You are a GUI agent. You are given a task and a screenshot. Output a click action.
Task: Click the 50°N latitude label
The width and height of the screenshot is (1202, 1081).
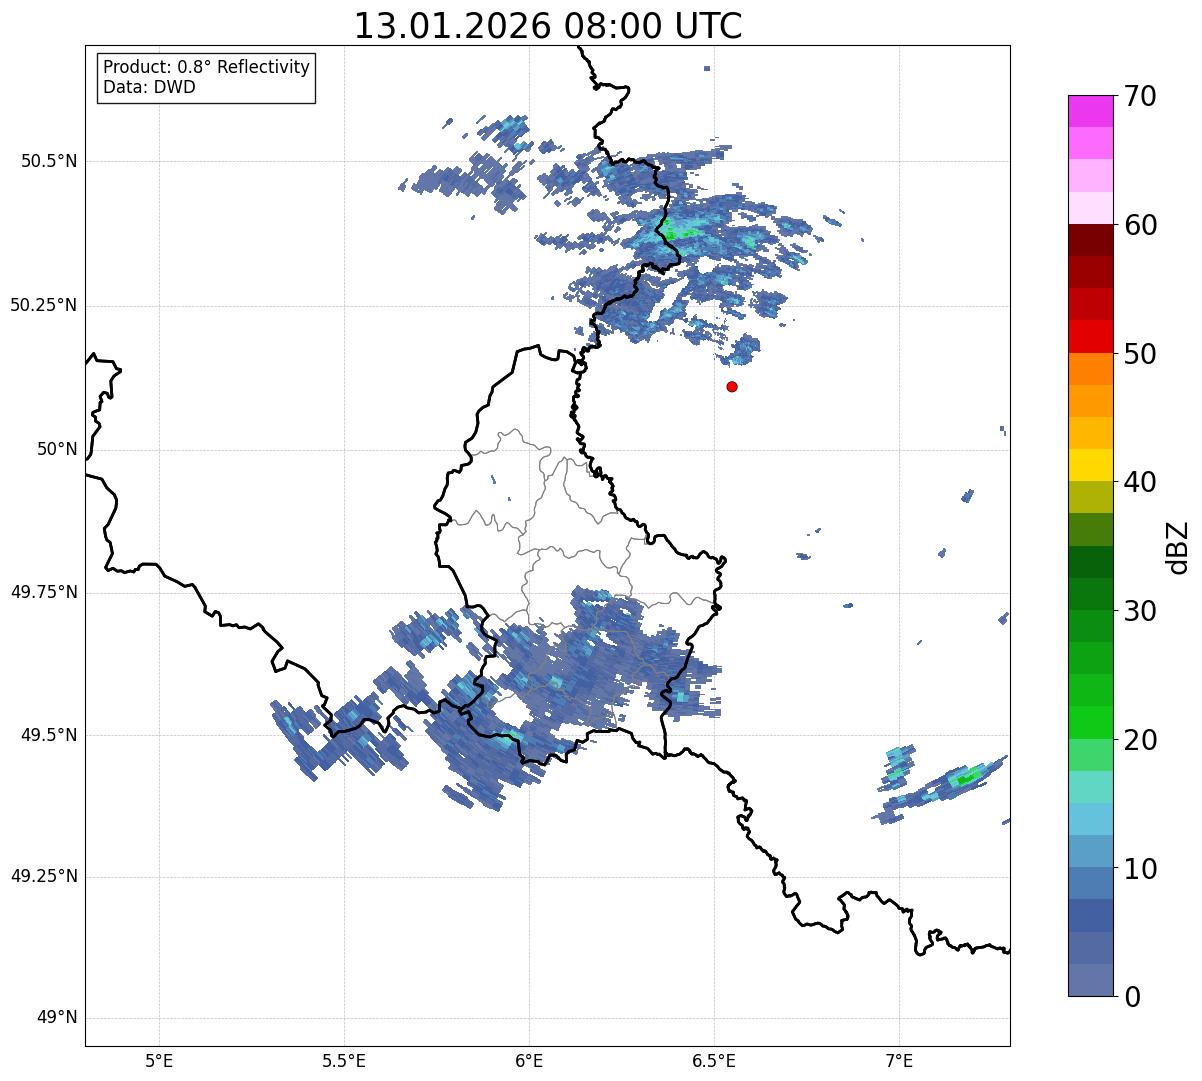(x=57, y=449)
